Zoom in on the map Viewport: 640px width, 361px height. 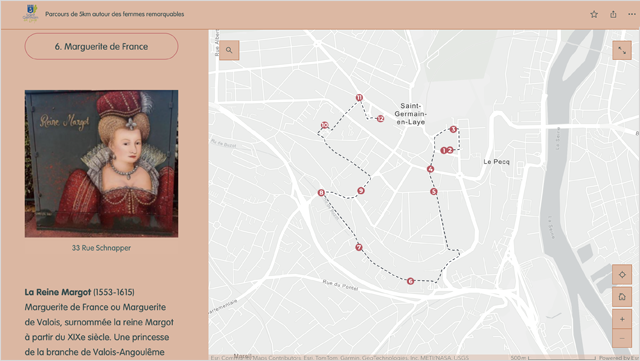pos(622,319)
